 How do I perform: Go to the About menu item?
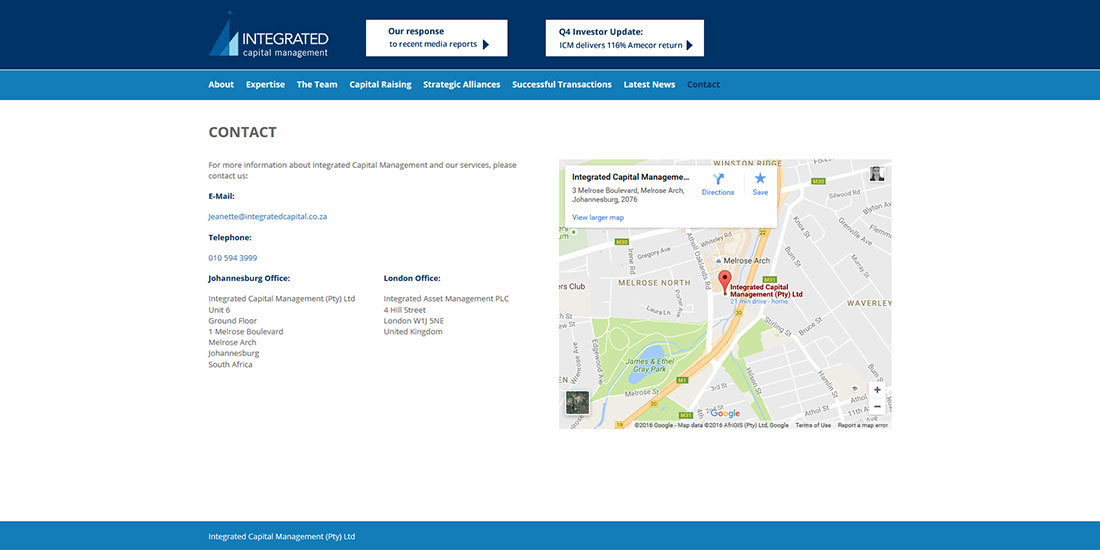pos(221,84)
